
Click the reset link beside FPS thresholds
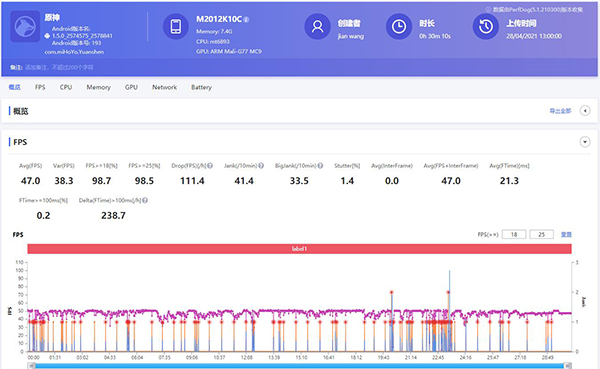566,234
